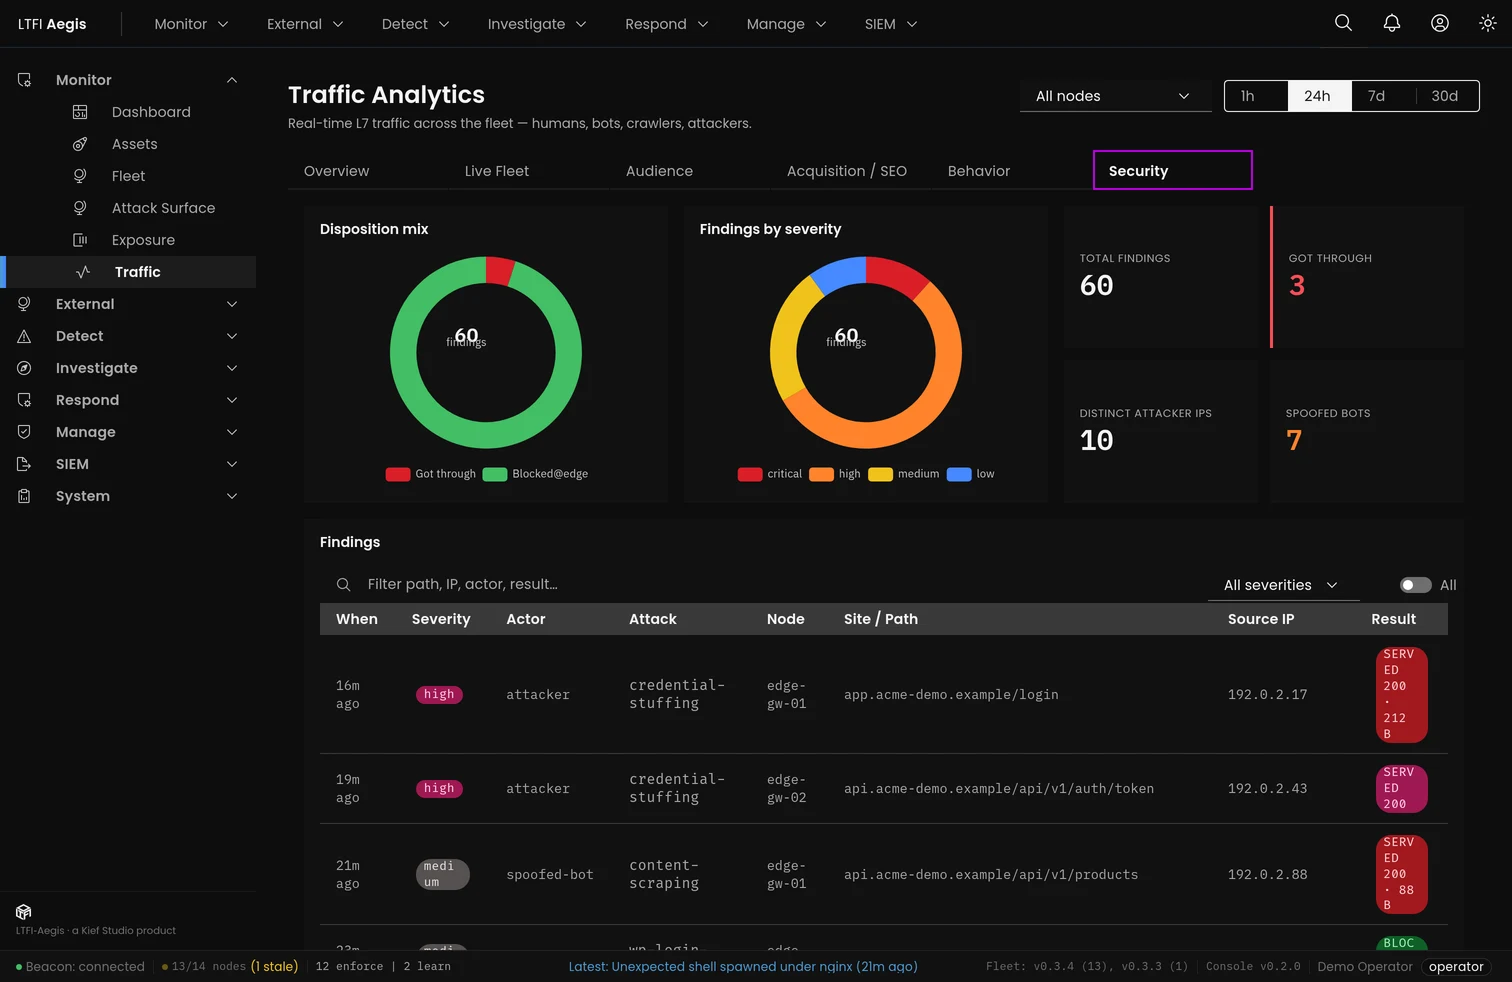Sort findings by Source IP column header
Screen dimensions: 1512x982
click(x=1261, y=619)
